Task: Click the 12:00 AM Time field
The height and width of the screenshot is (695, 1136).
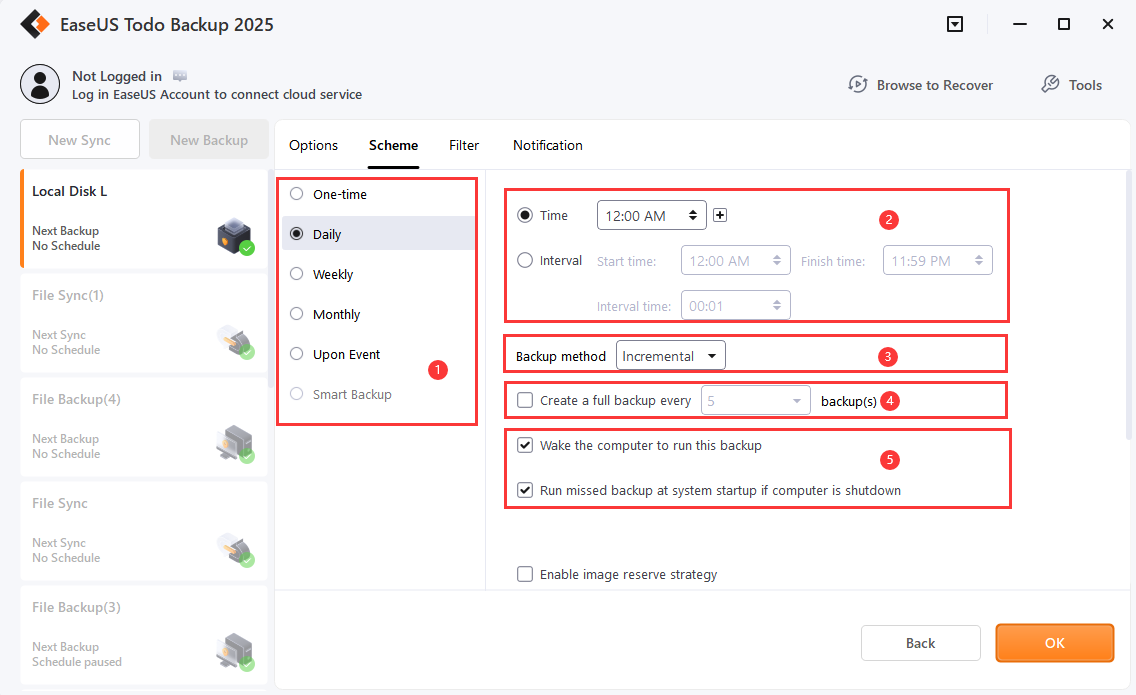Action: (x=651, y=215)
